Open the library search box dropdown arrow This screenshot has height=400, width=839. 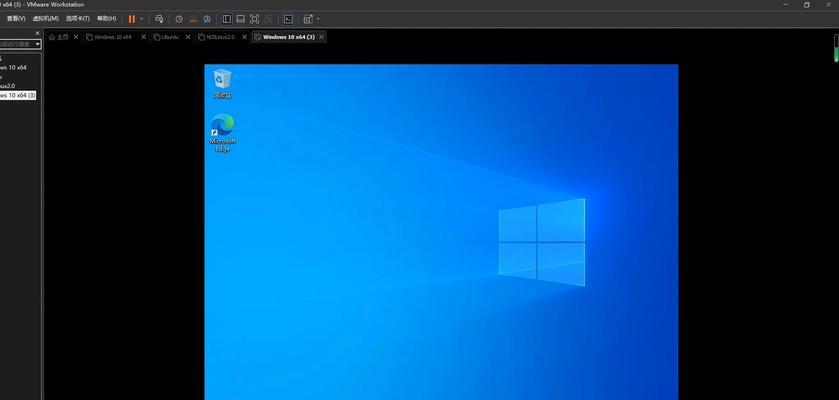[38, 44]
